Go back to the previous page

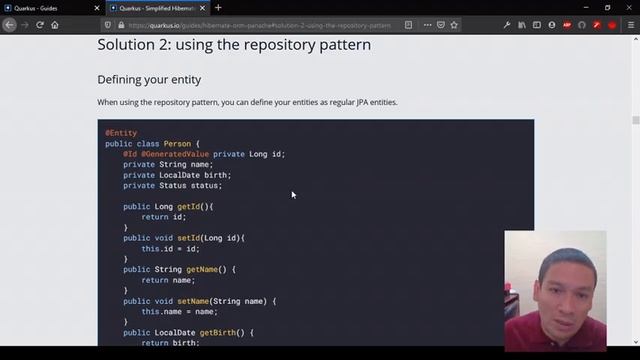point(9,25)
